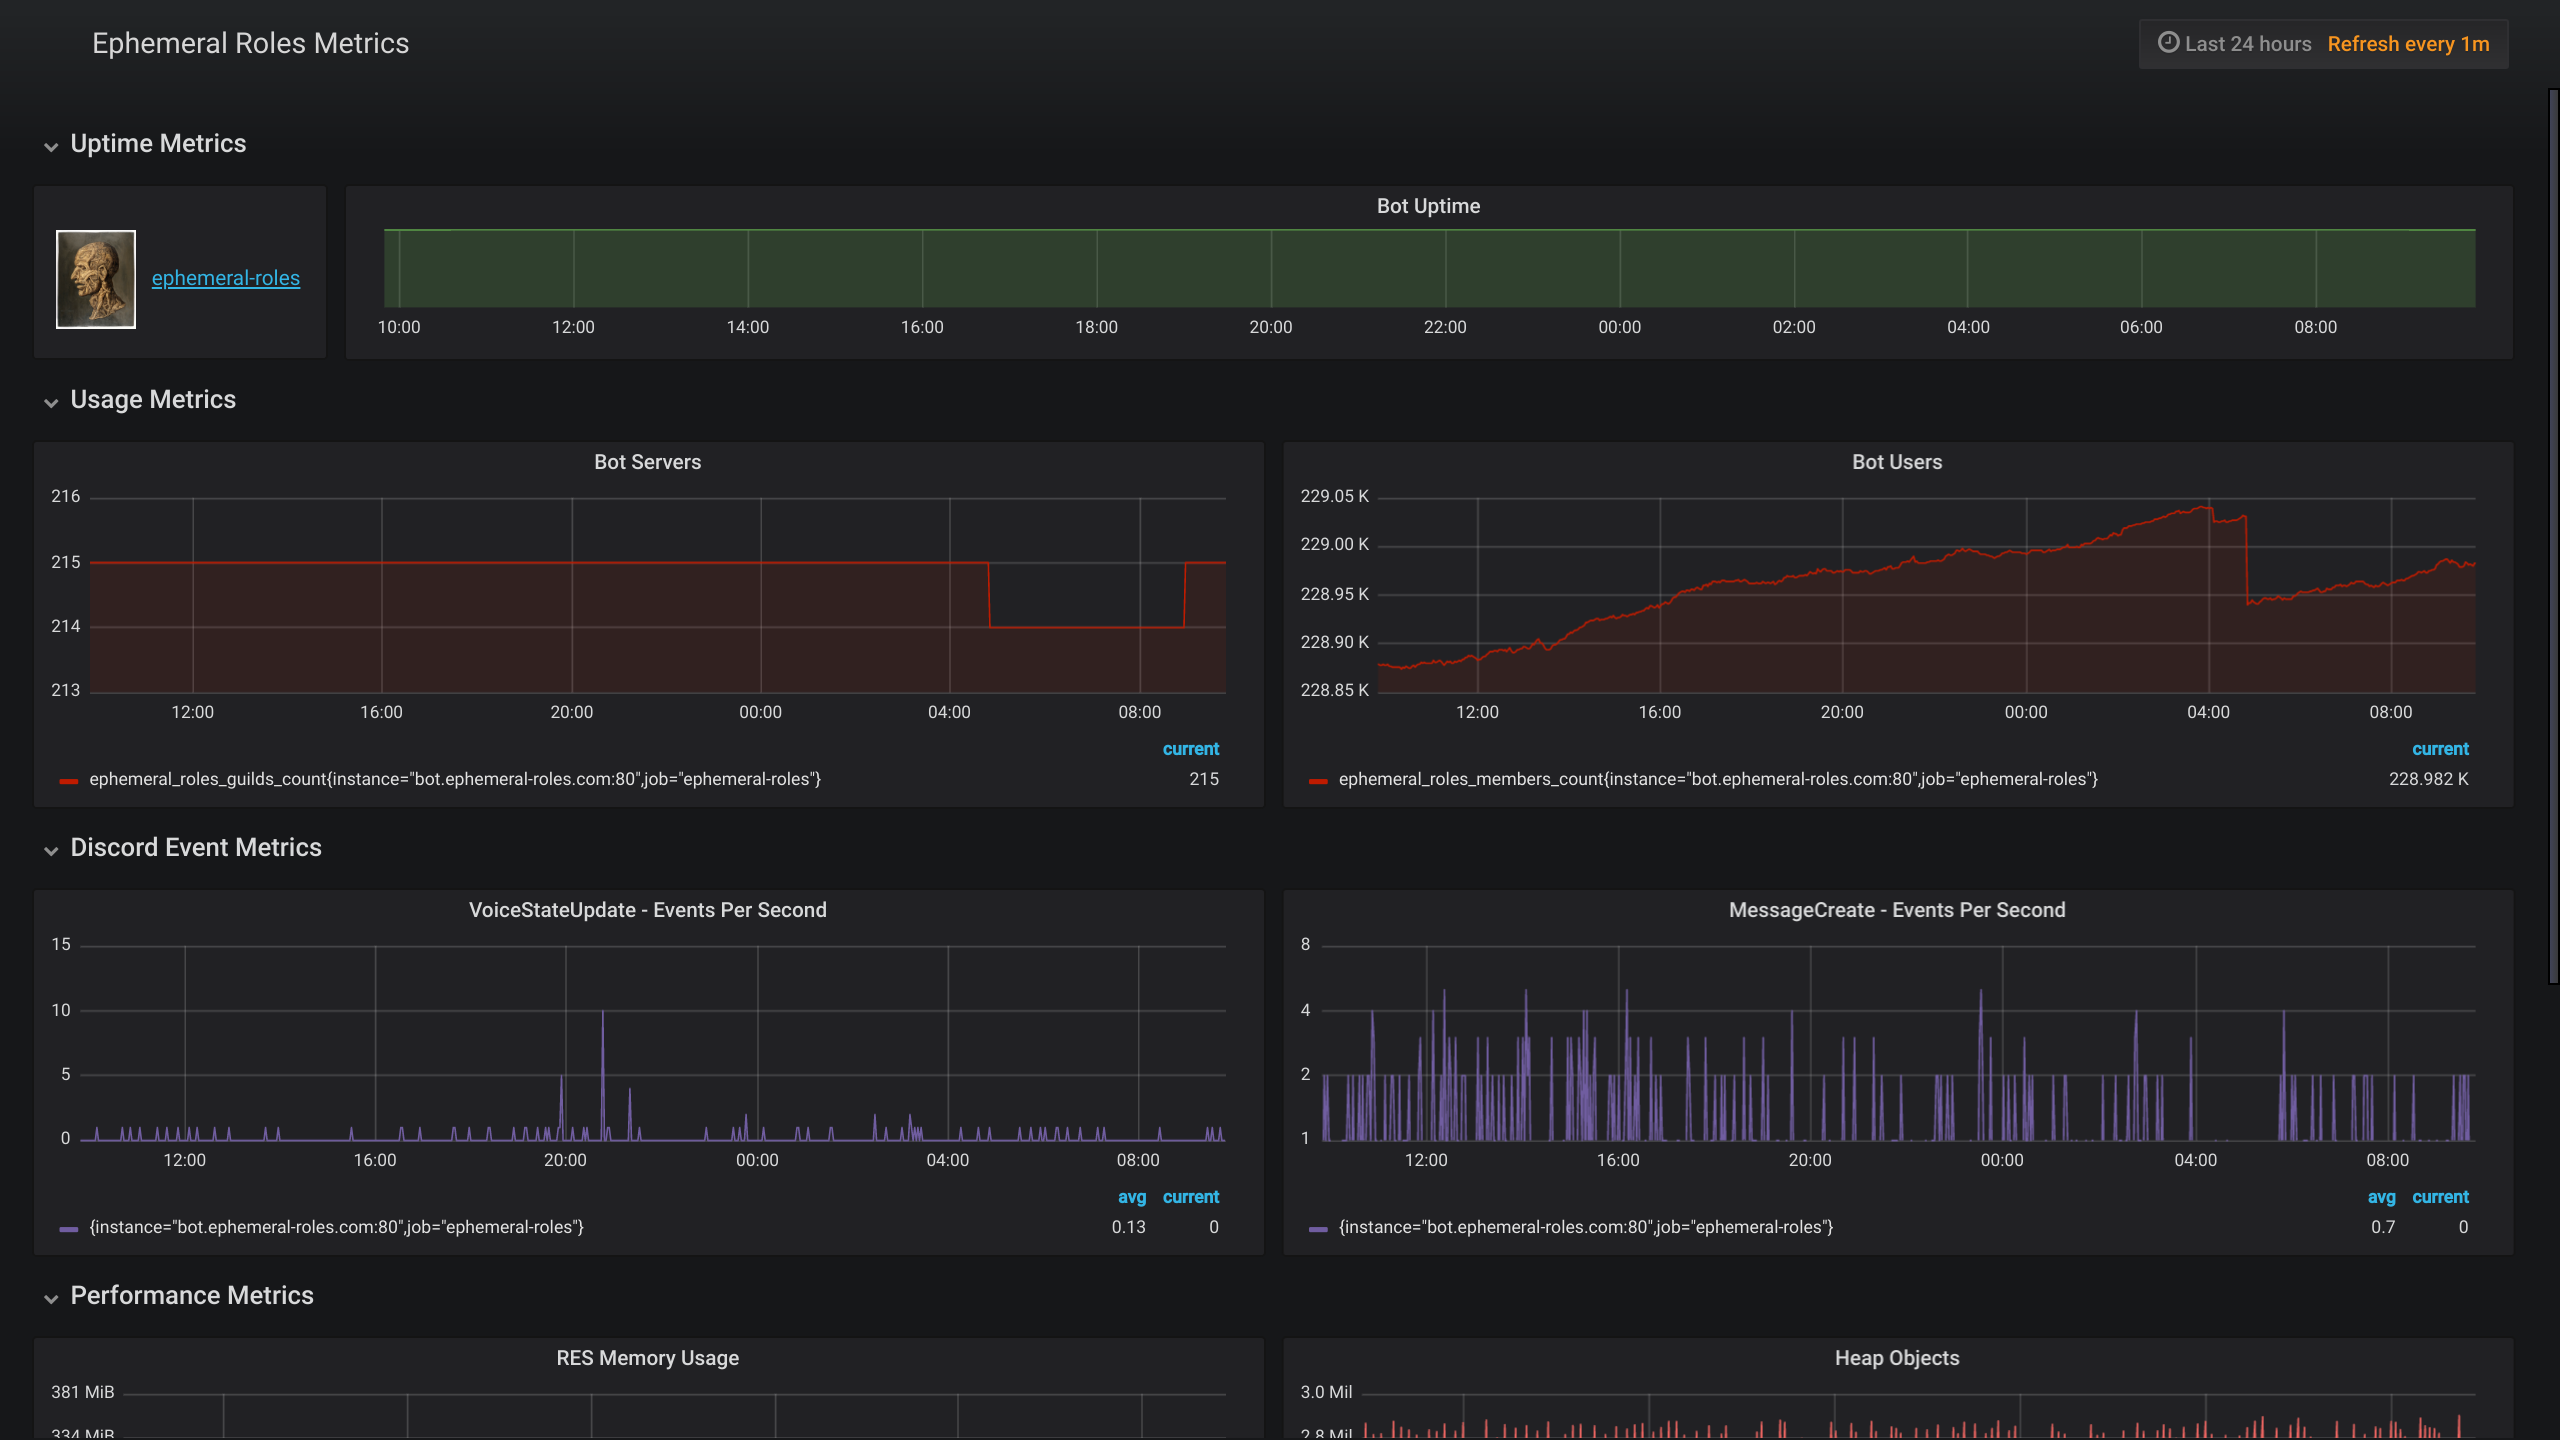Collapse the Uptime Metrics row chevron
This screenshot has height=1440, width=2560.
(51, 146)
